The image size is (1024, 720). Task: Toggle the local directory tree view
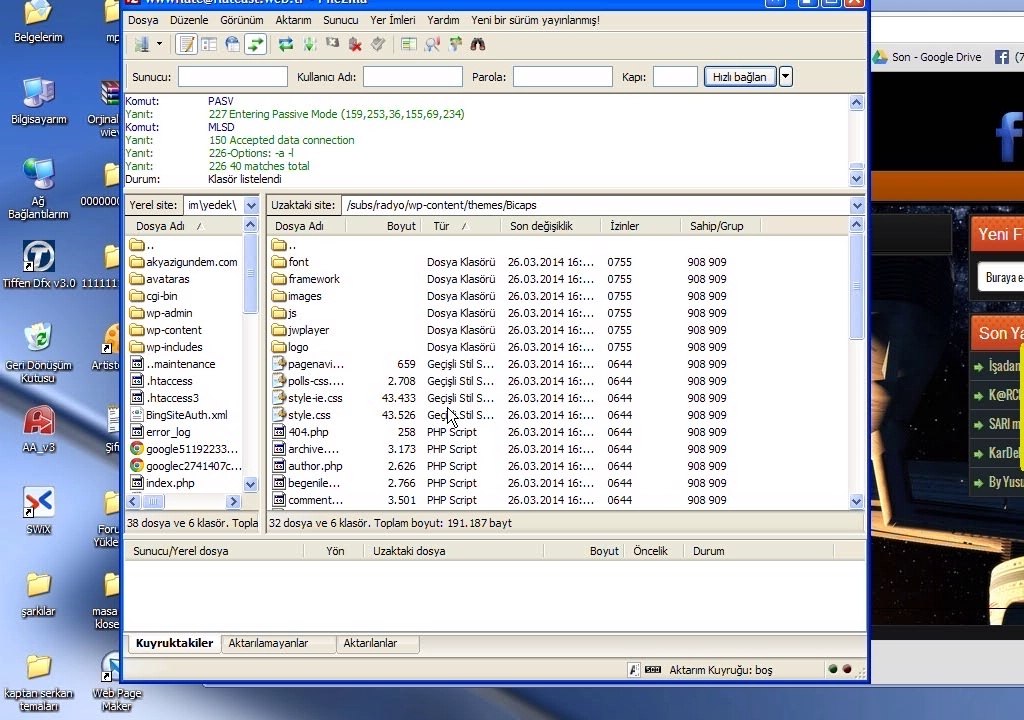click(209, 44)
